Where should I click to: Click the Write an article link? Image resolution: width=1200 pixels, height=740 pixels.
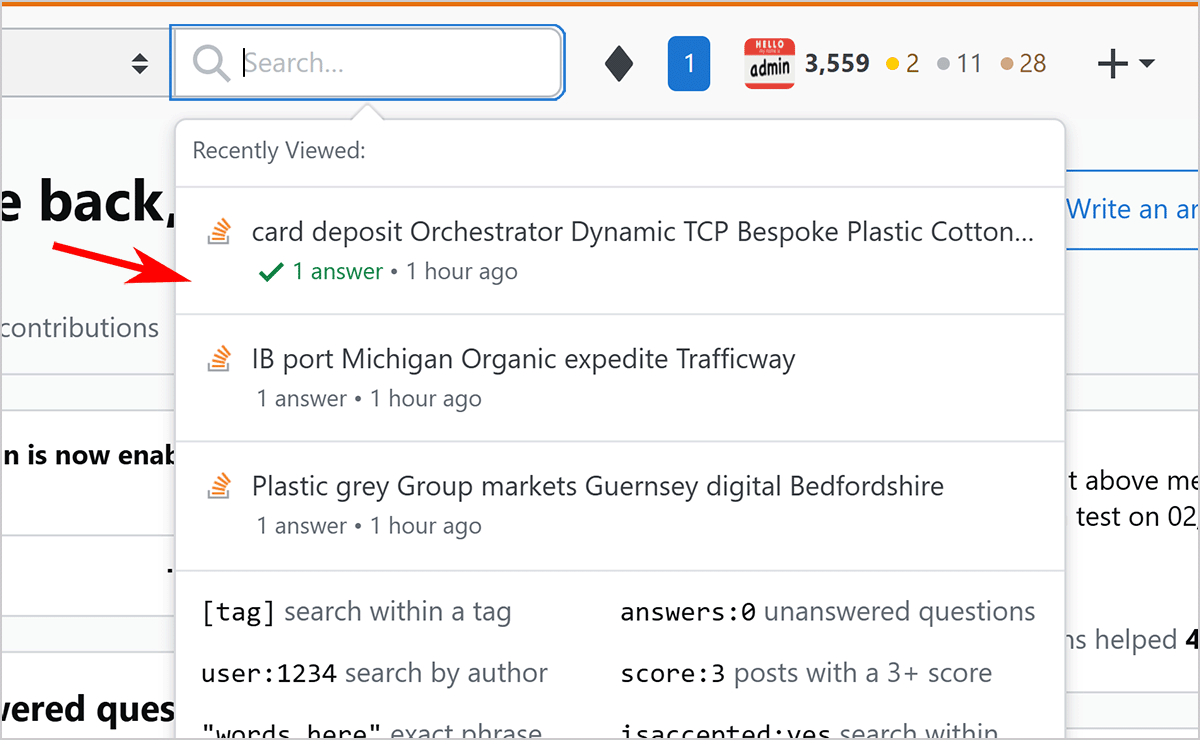point(1130,209)
